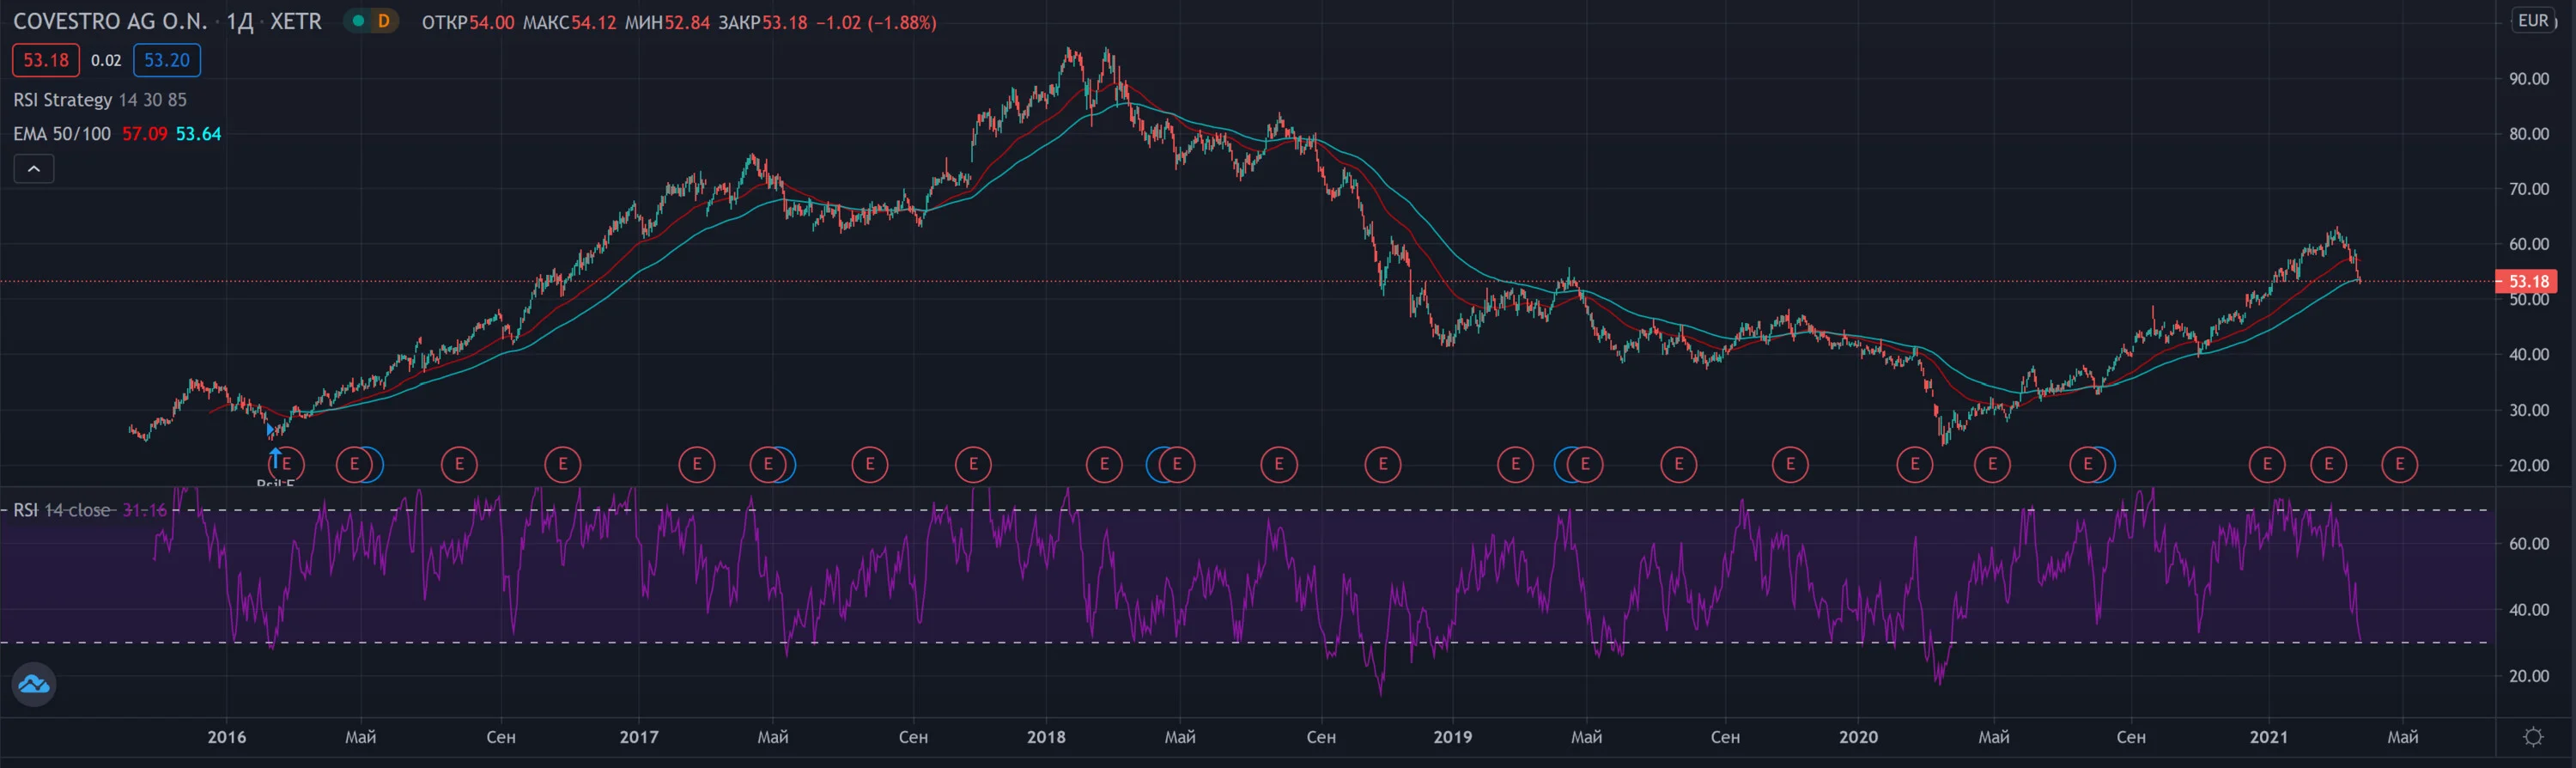Select the RSI 14 close pane legend
Viewport: 2576px width, 768px height.
click(90, 510)
